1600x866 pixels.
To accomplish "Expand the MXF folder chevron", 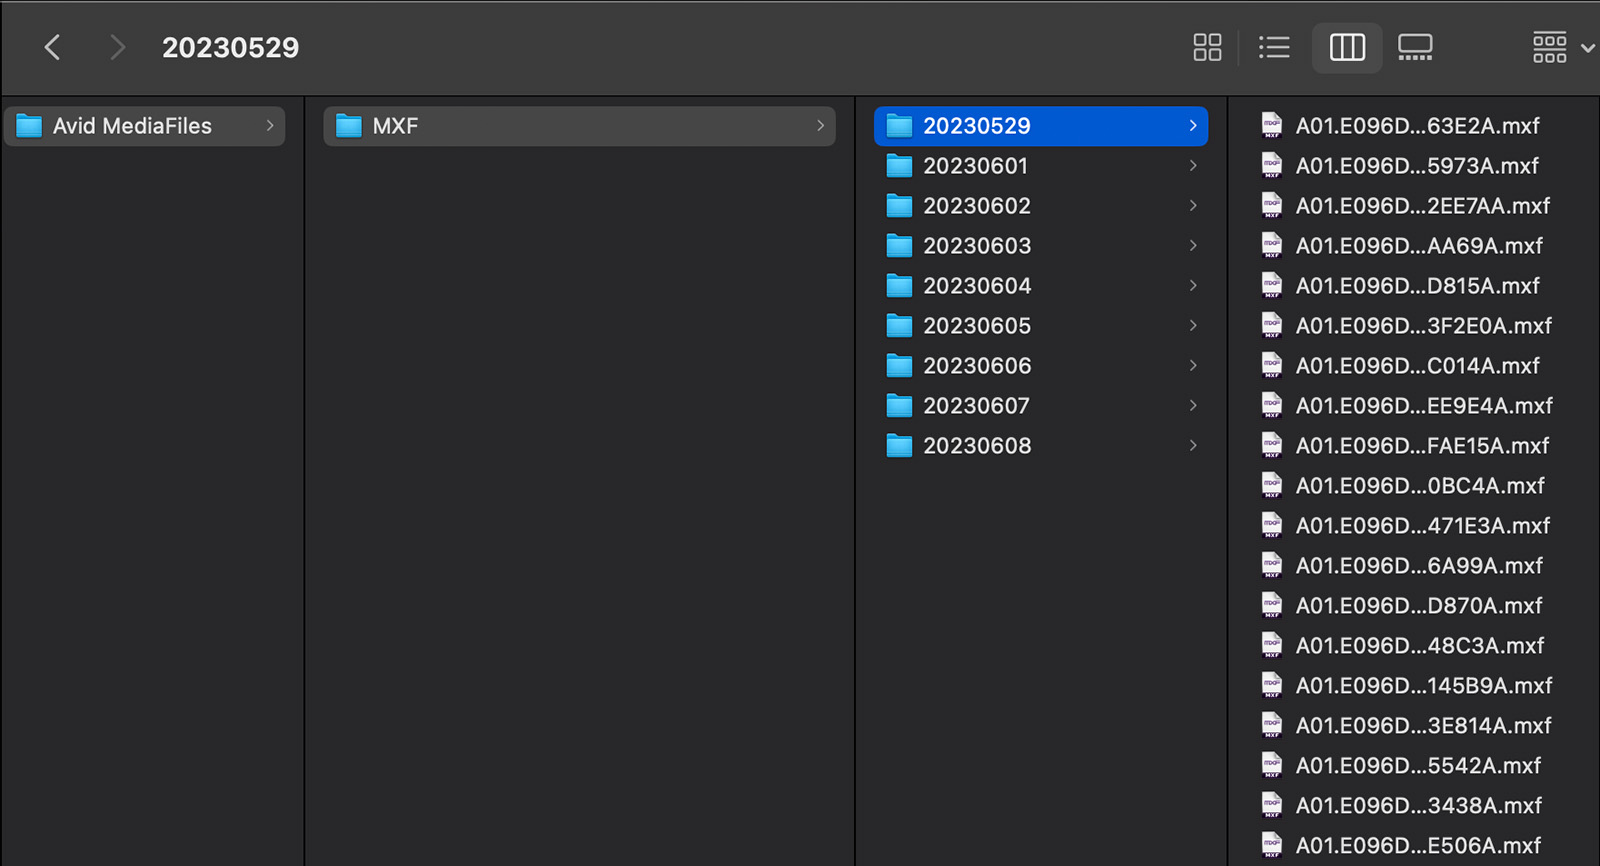I will (820, 126).
